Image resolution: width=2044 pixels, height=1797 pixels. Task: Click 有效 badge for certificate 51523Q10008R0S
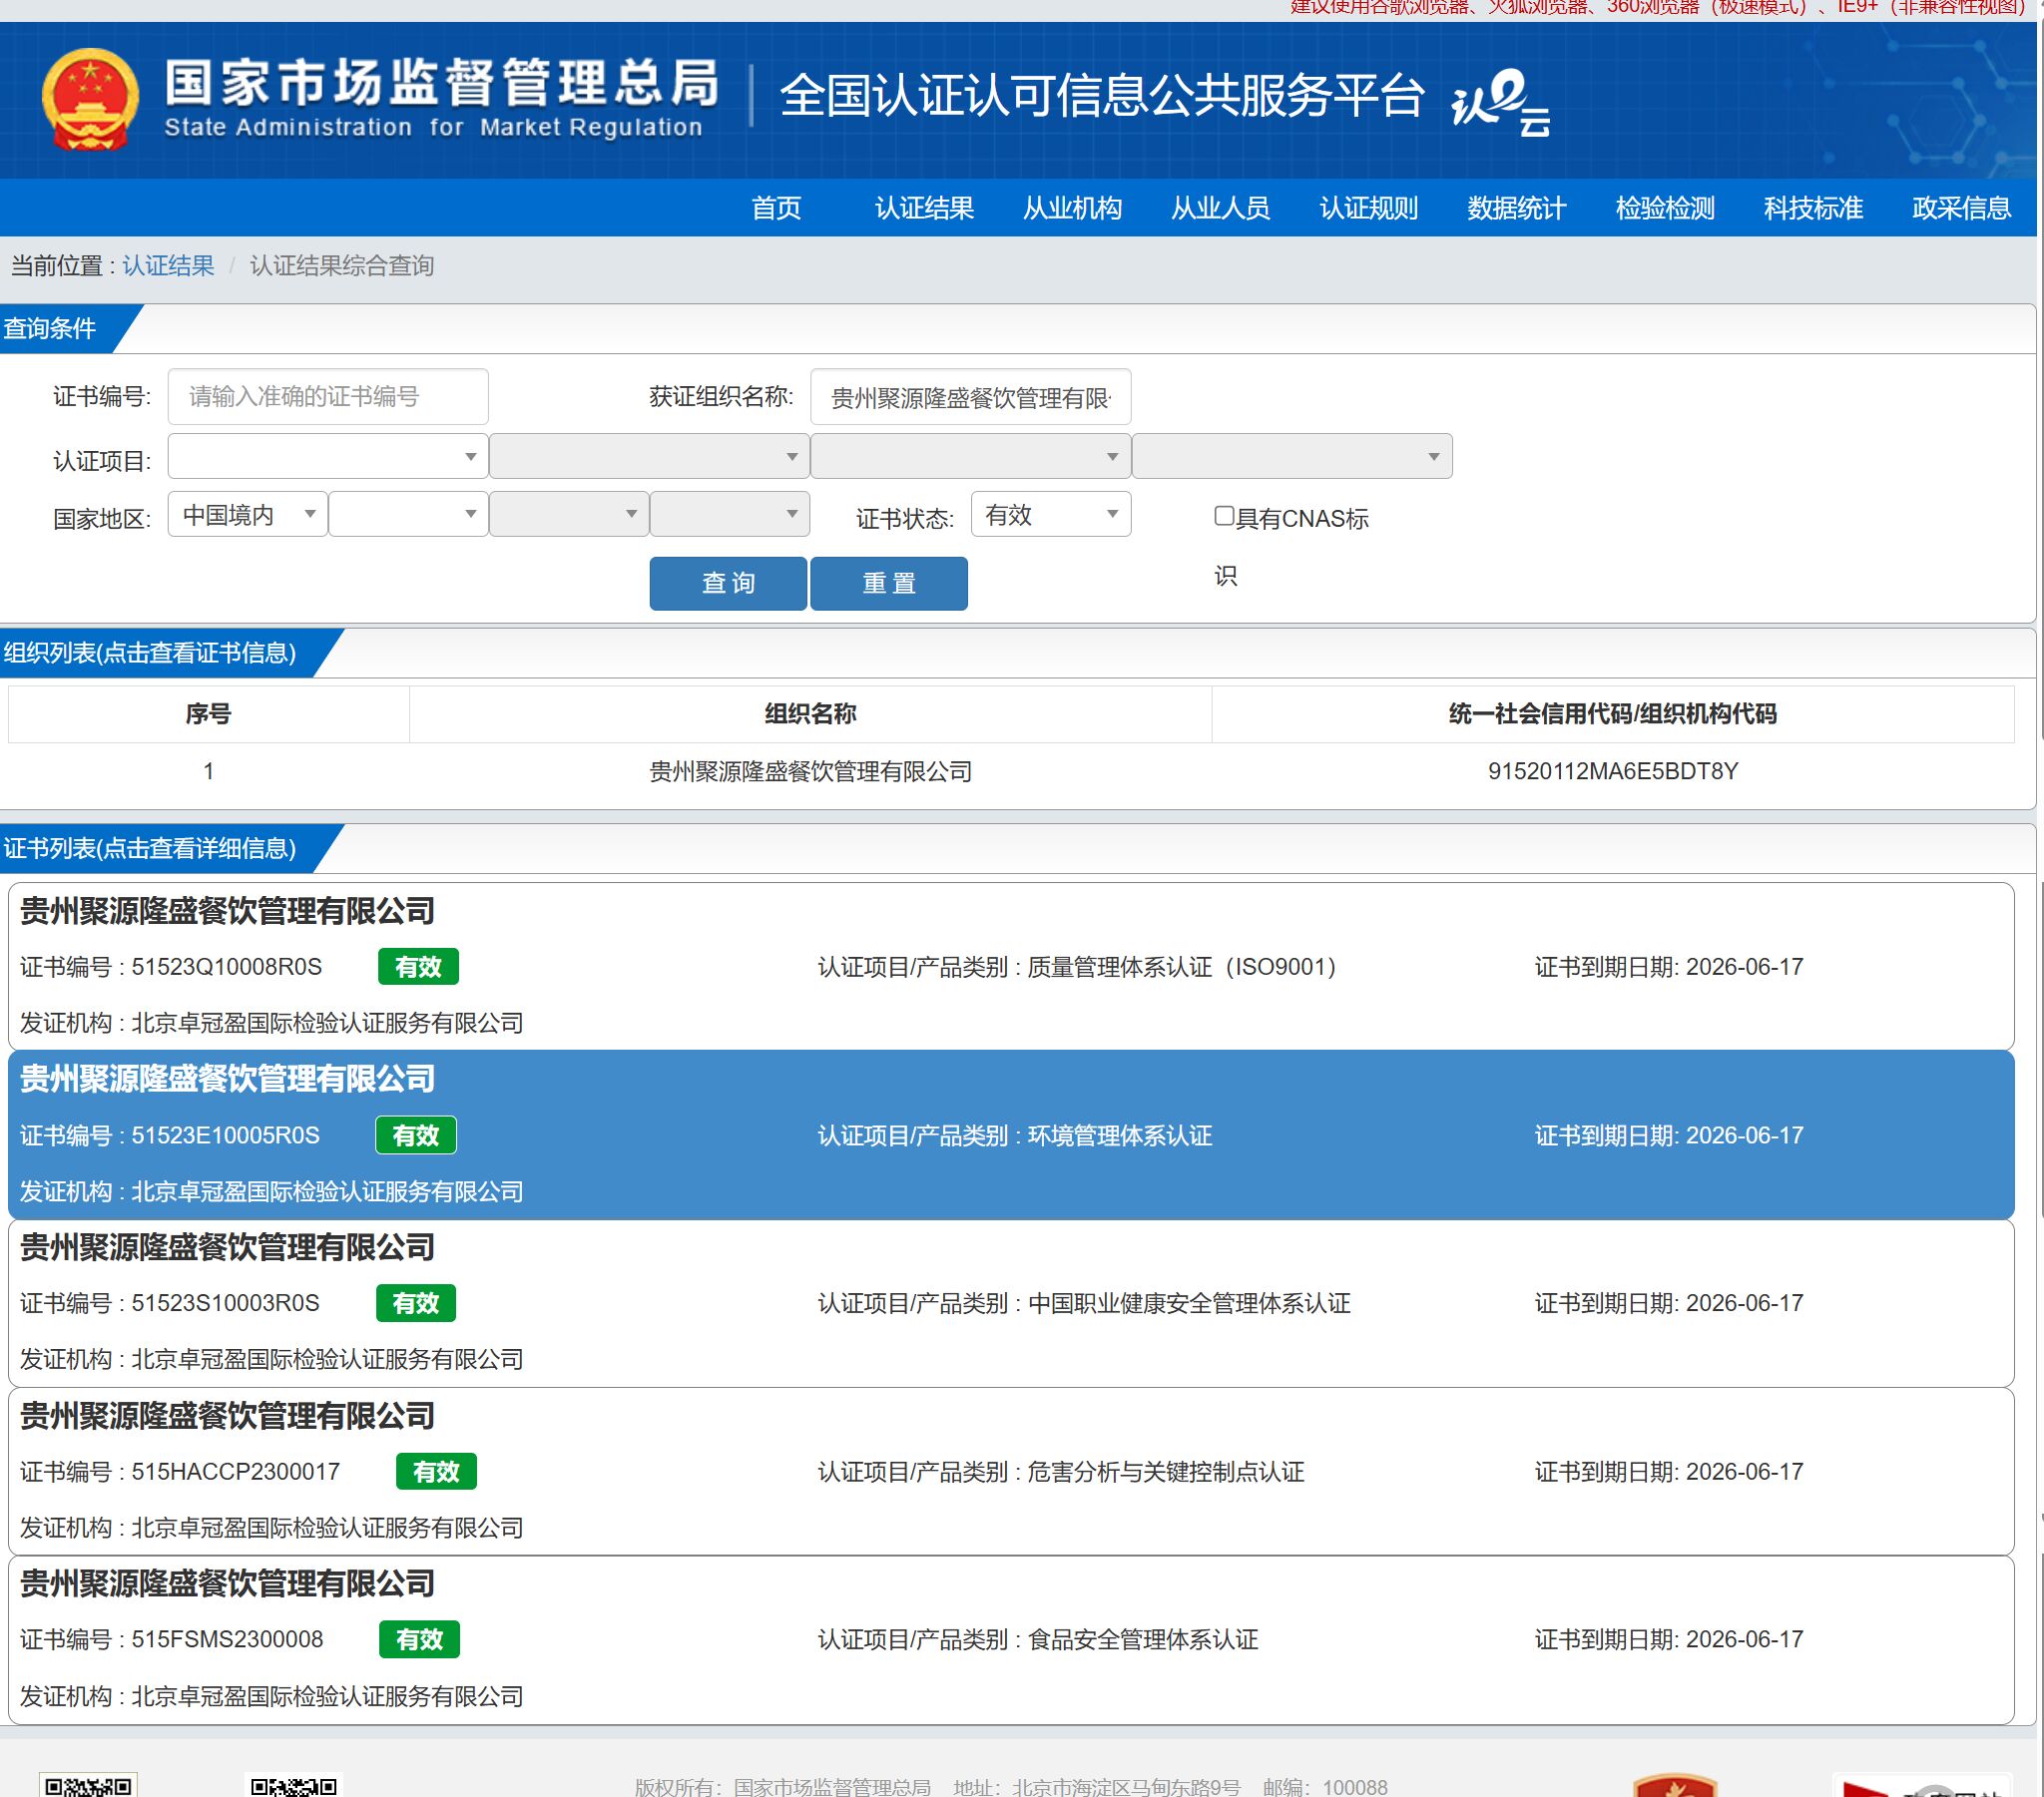pos(418,967)
